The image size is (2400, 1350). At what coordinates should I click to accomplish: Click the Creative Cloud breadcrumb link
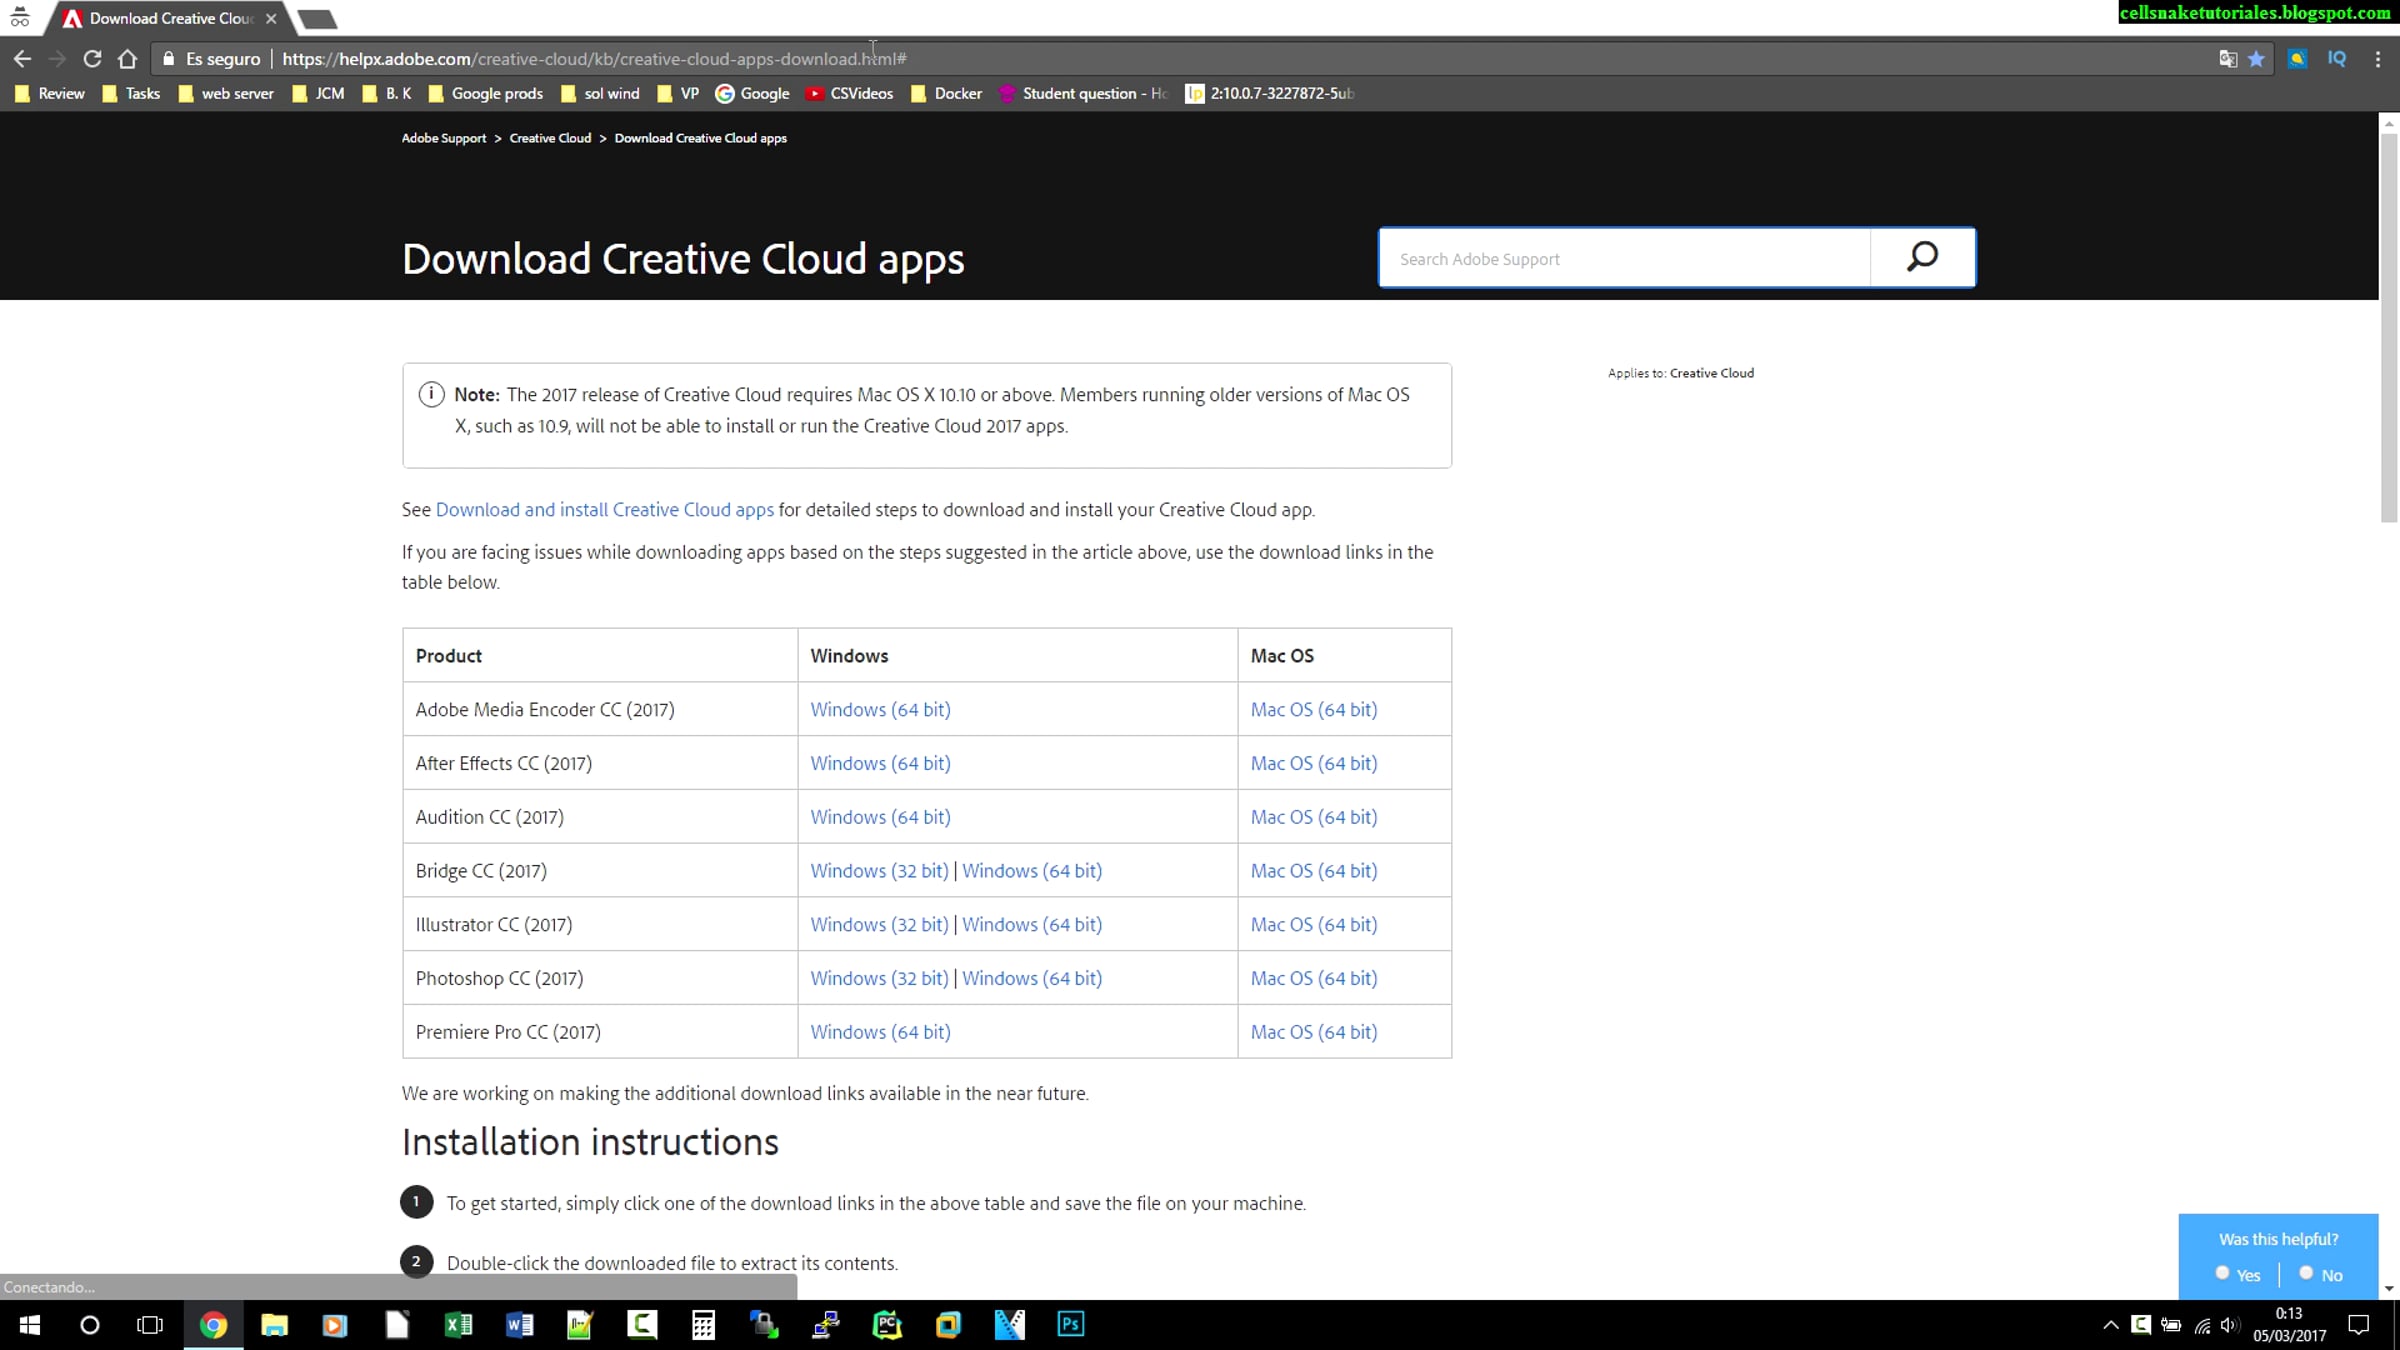click(550, 138)
